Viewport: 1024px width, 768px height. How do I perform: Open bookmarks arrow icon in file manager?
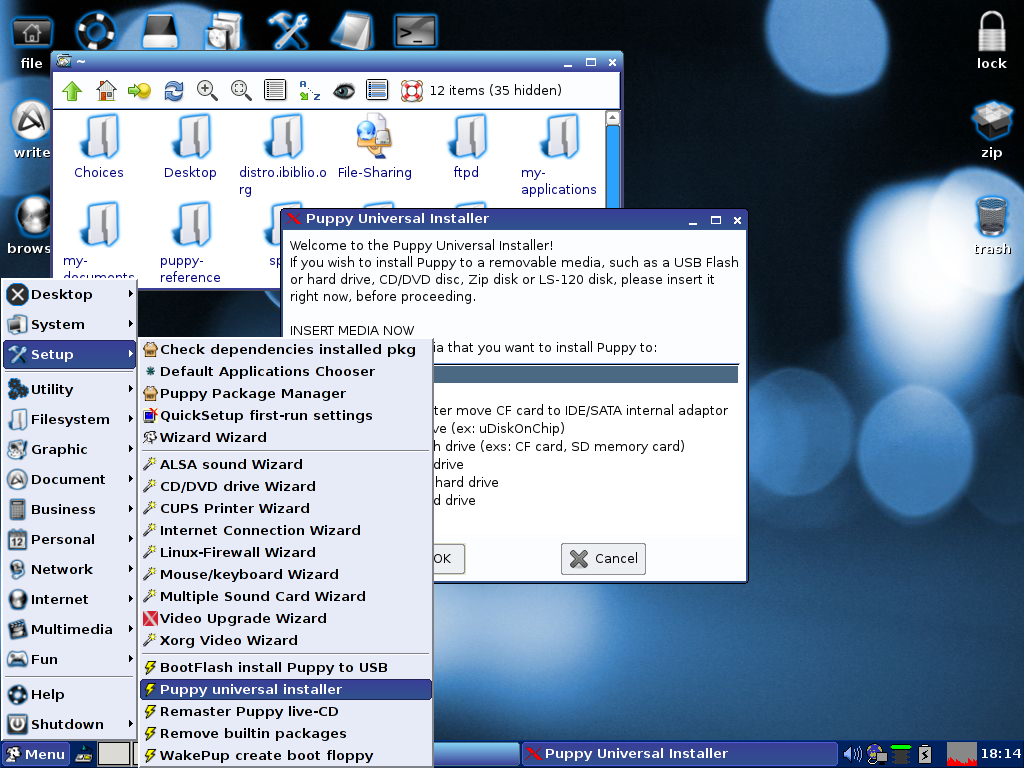[140, 90]
